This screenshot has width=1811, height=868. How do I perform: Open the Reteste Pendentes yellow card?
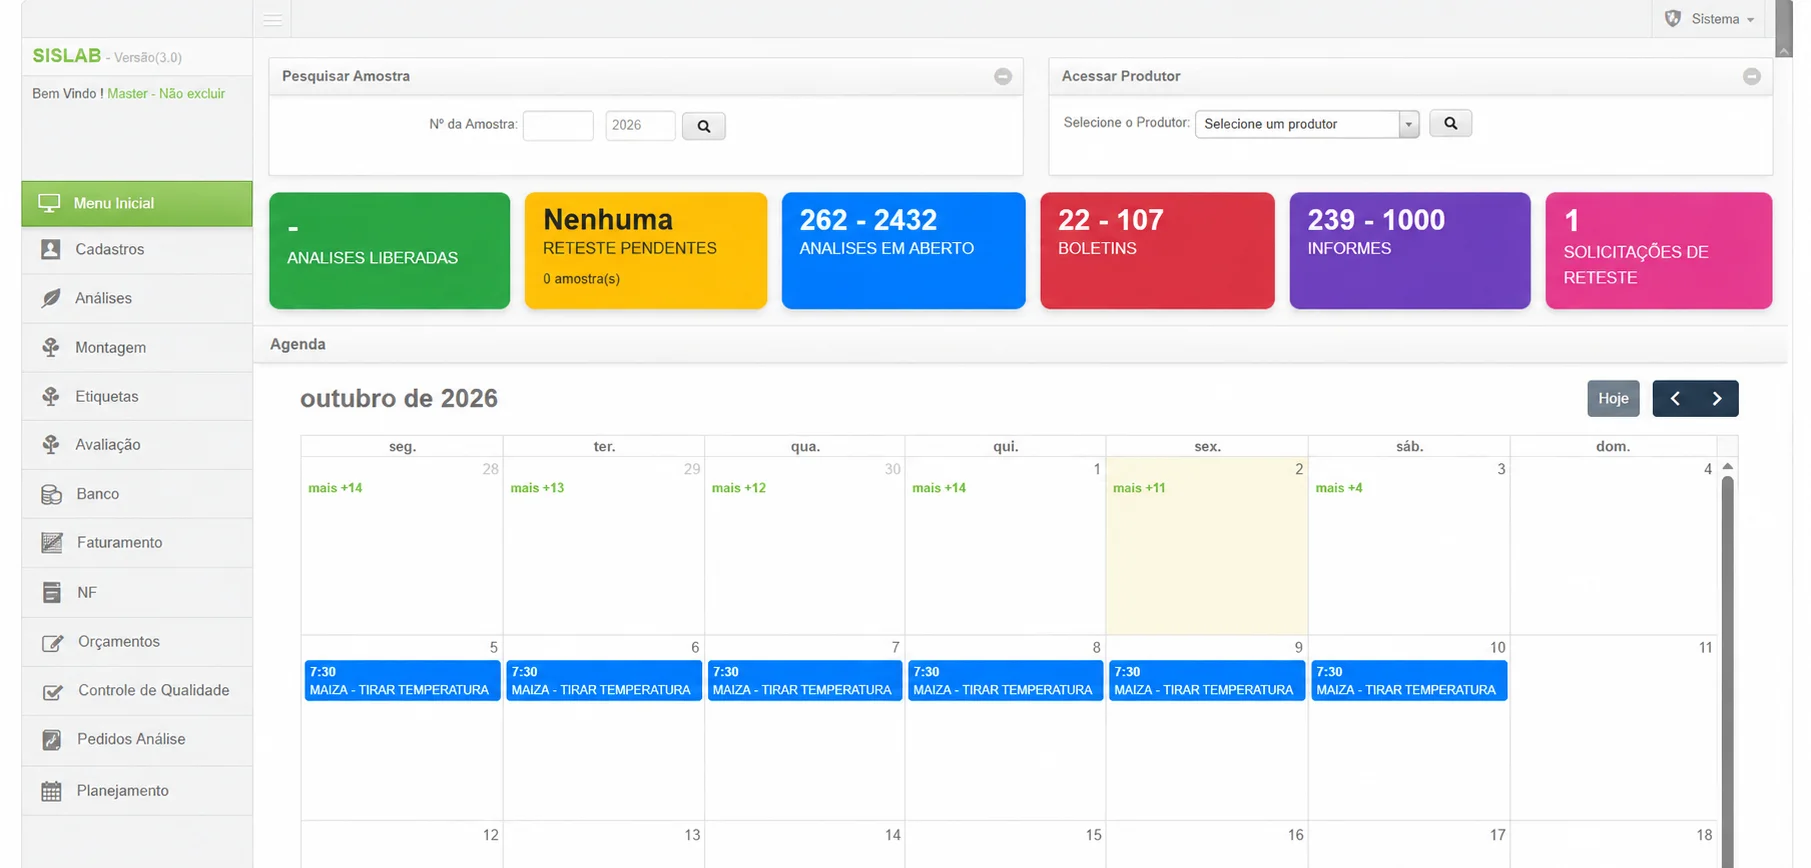point(645,250)
